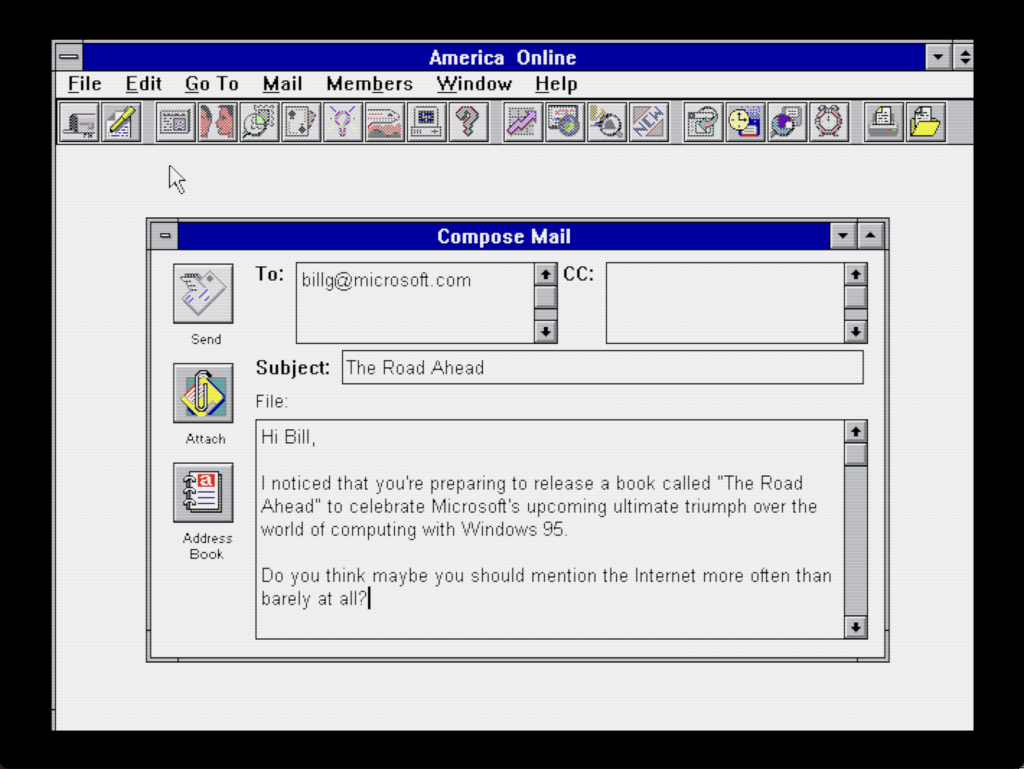Click the globe with newspaper toolbar icon
The width and height of the screenshot is (1024, 769).
[564, 122]
